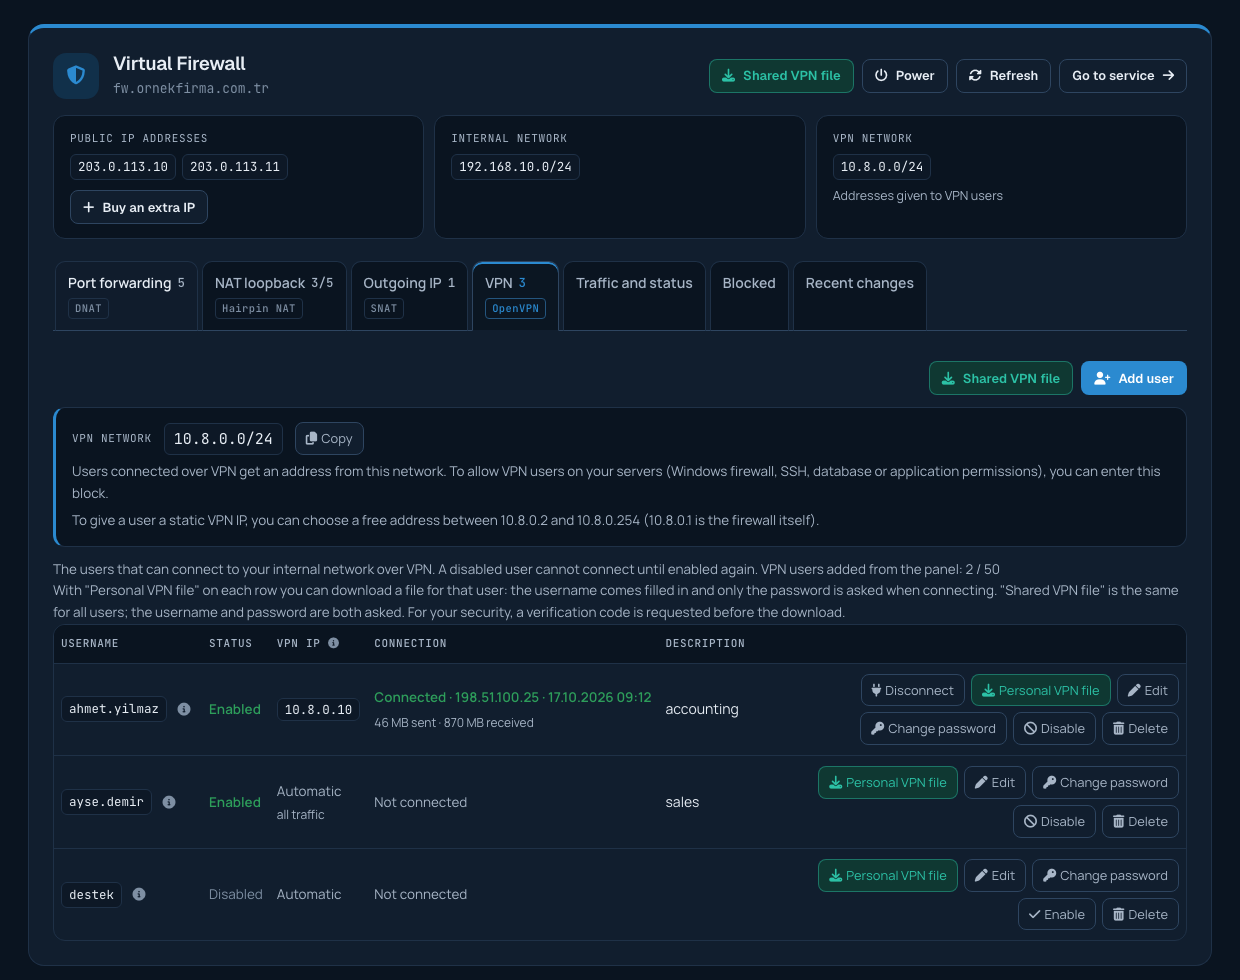1240x980 pixels.
Task: Delete the ahmet.yilmaz user
Action: click(1140, 728)
